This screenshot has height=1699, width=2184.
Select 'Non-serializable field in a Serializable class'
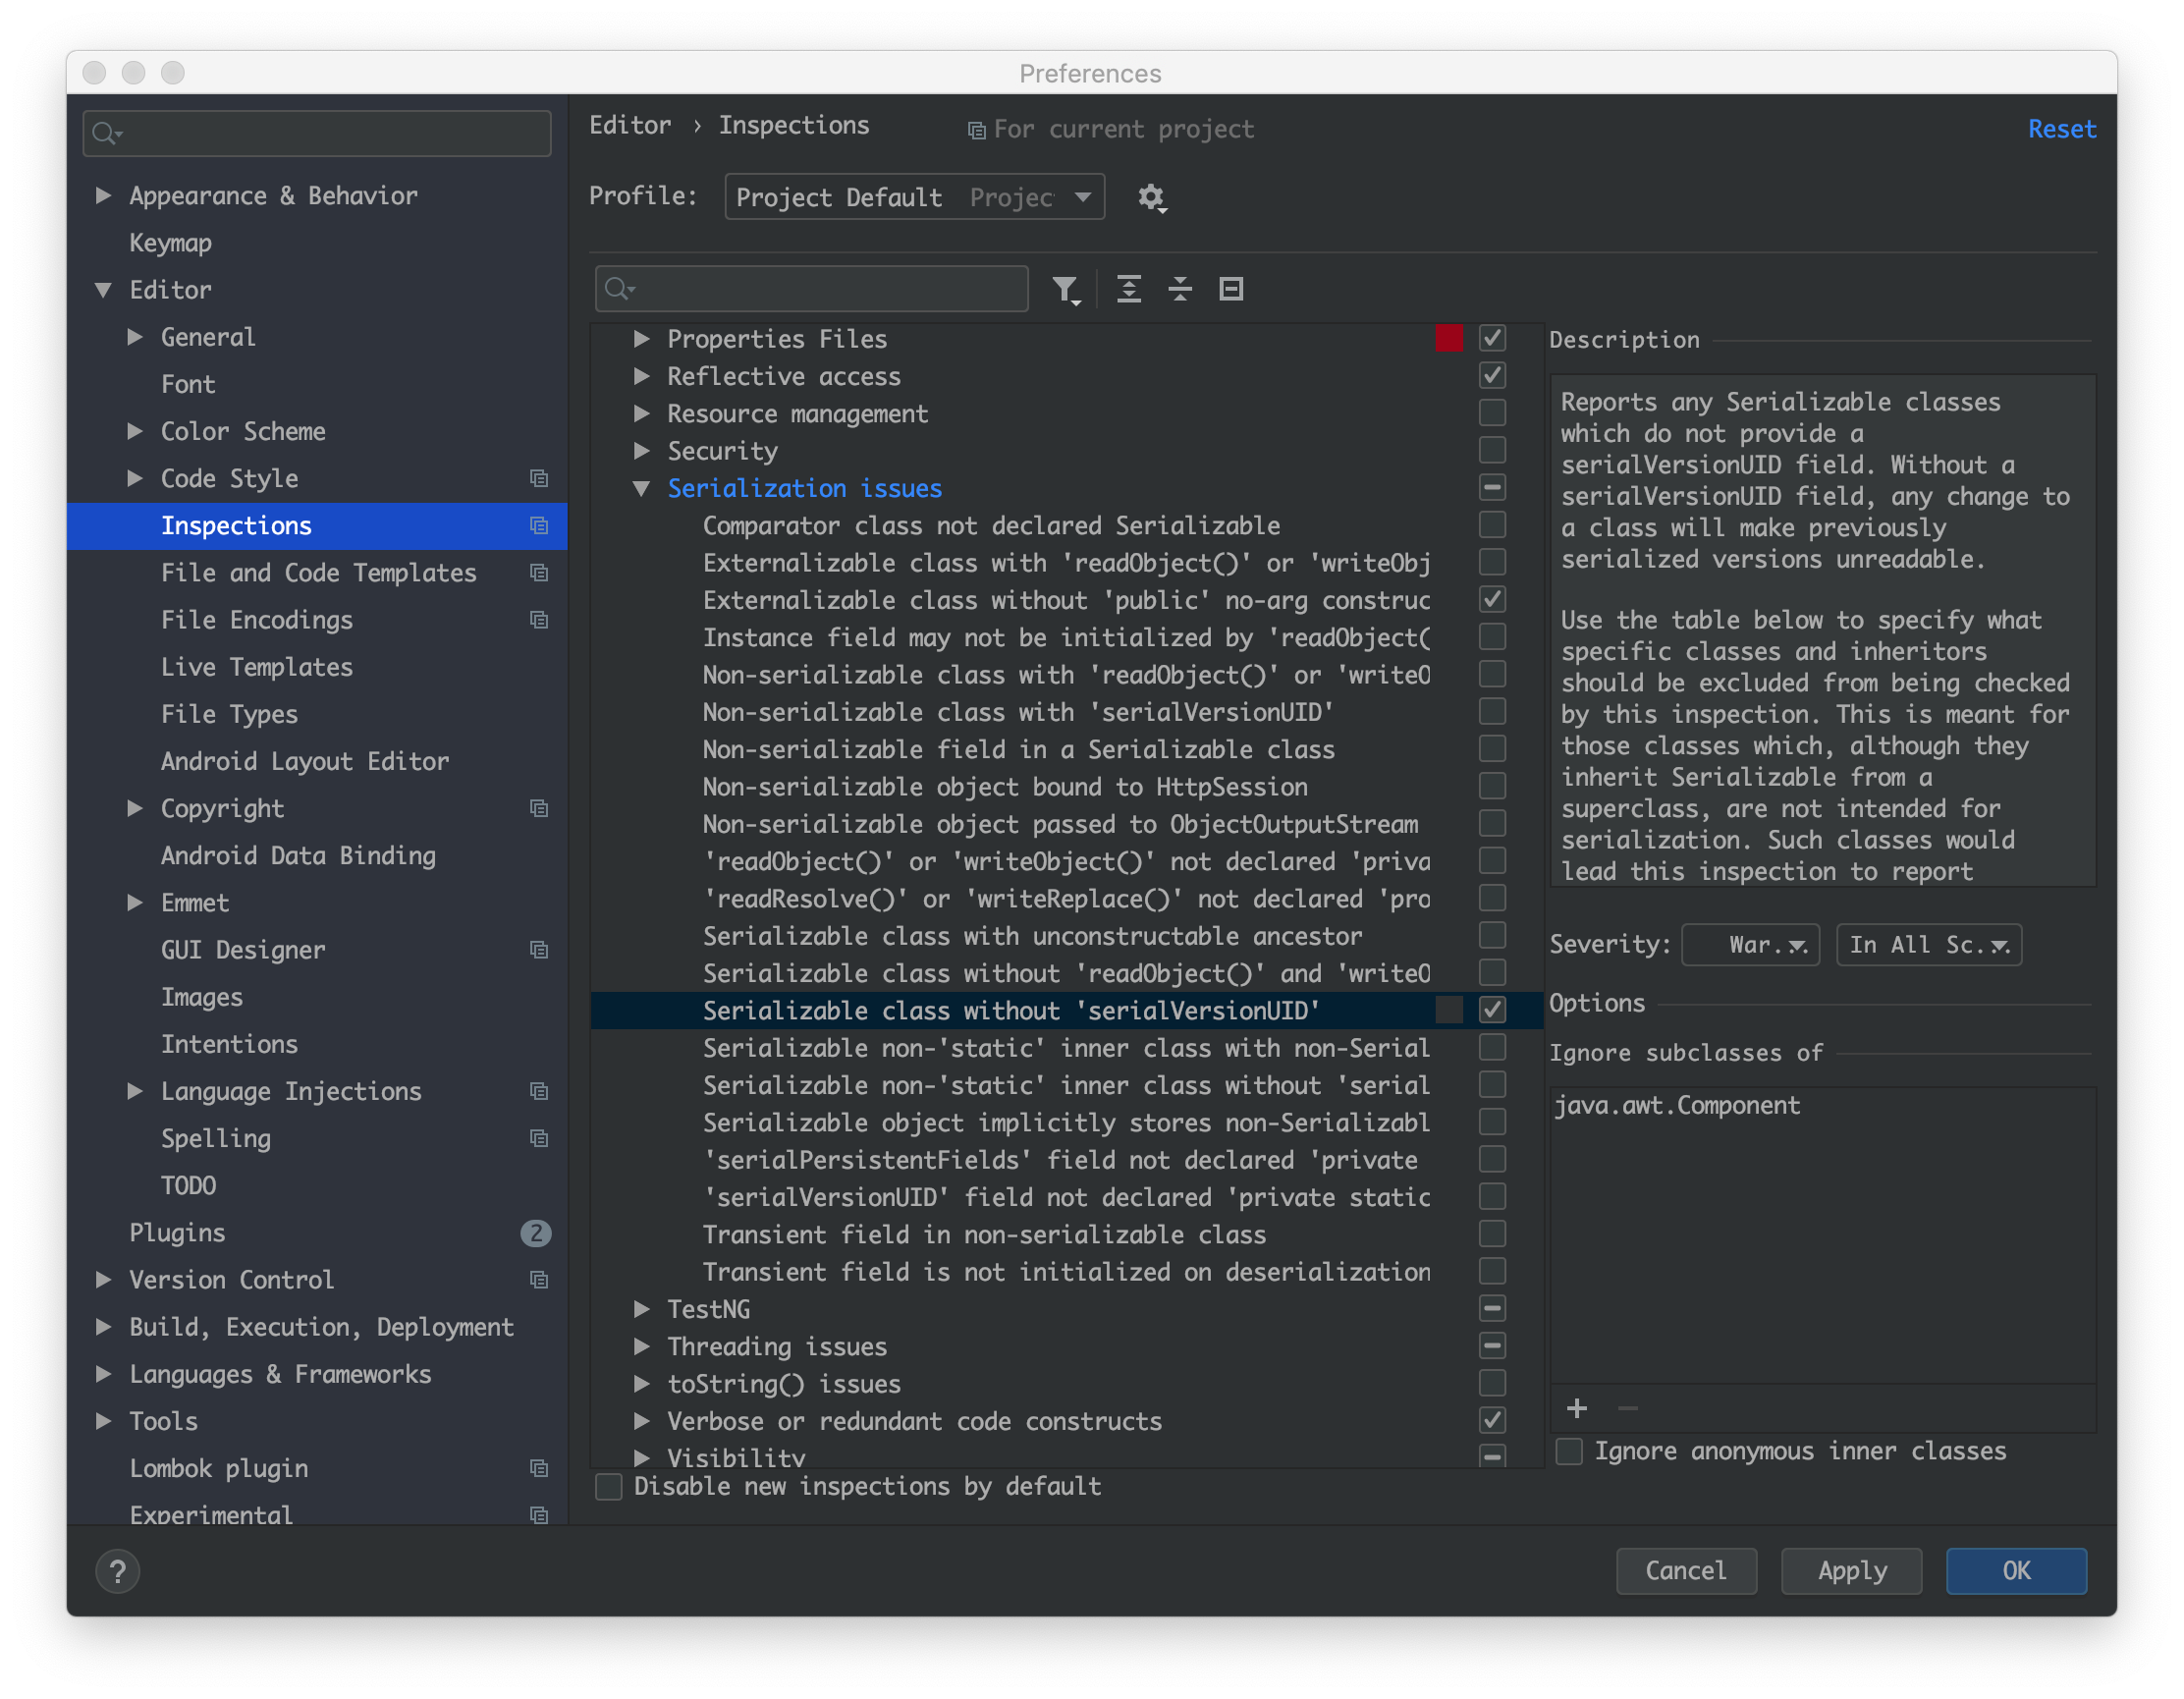(x=1019, y=749)
